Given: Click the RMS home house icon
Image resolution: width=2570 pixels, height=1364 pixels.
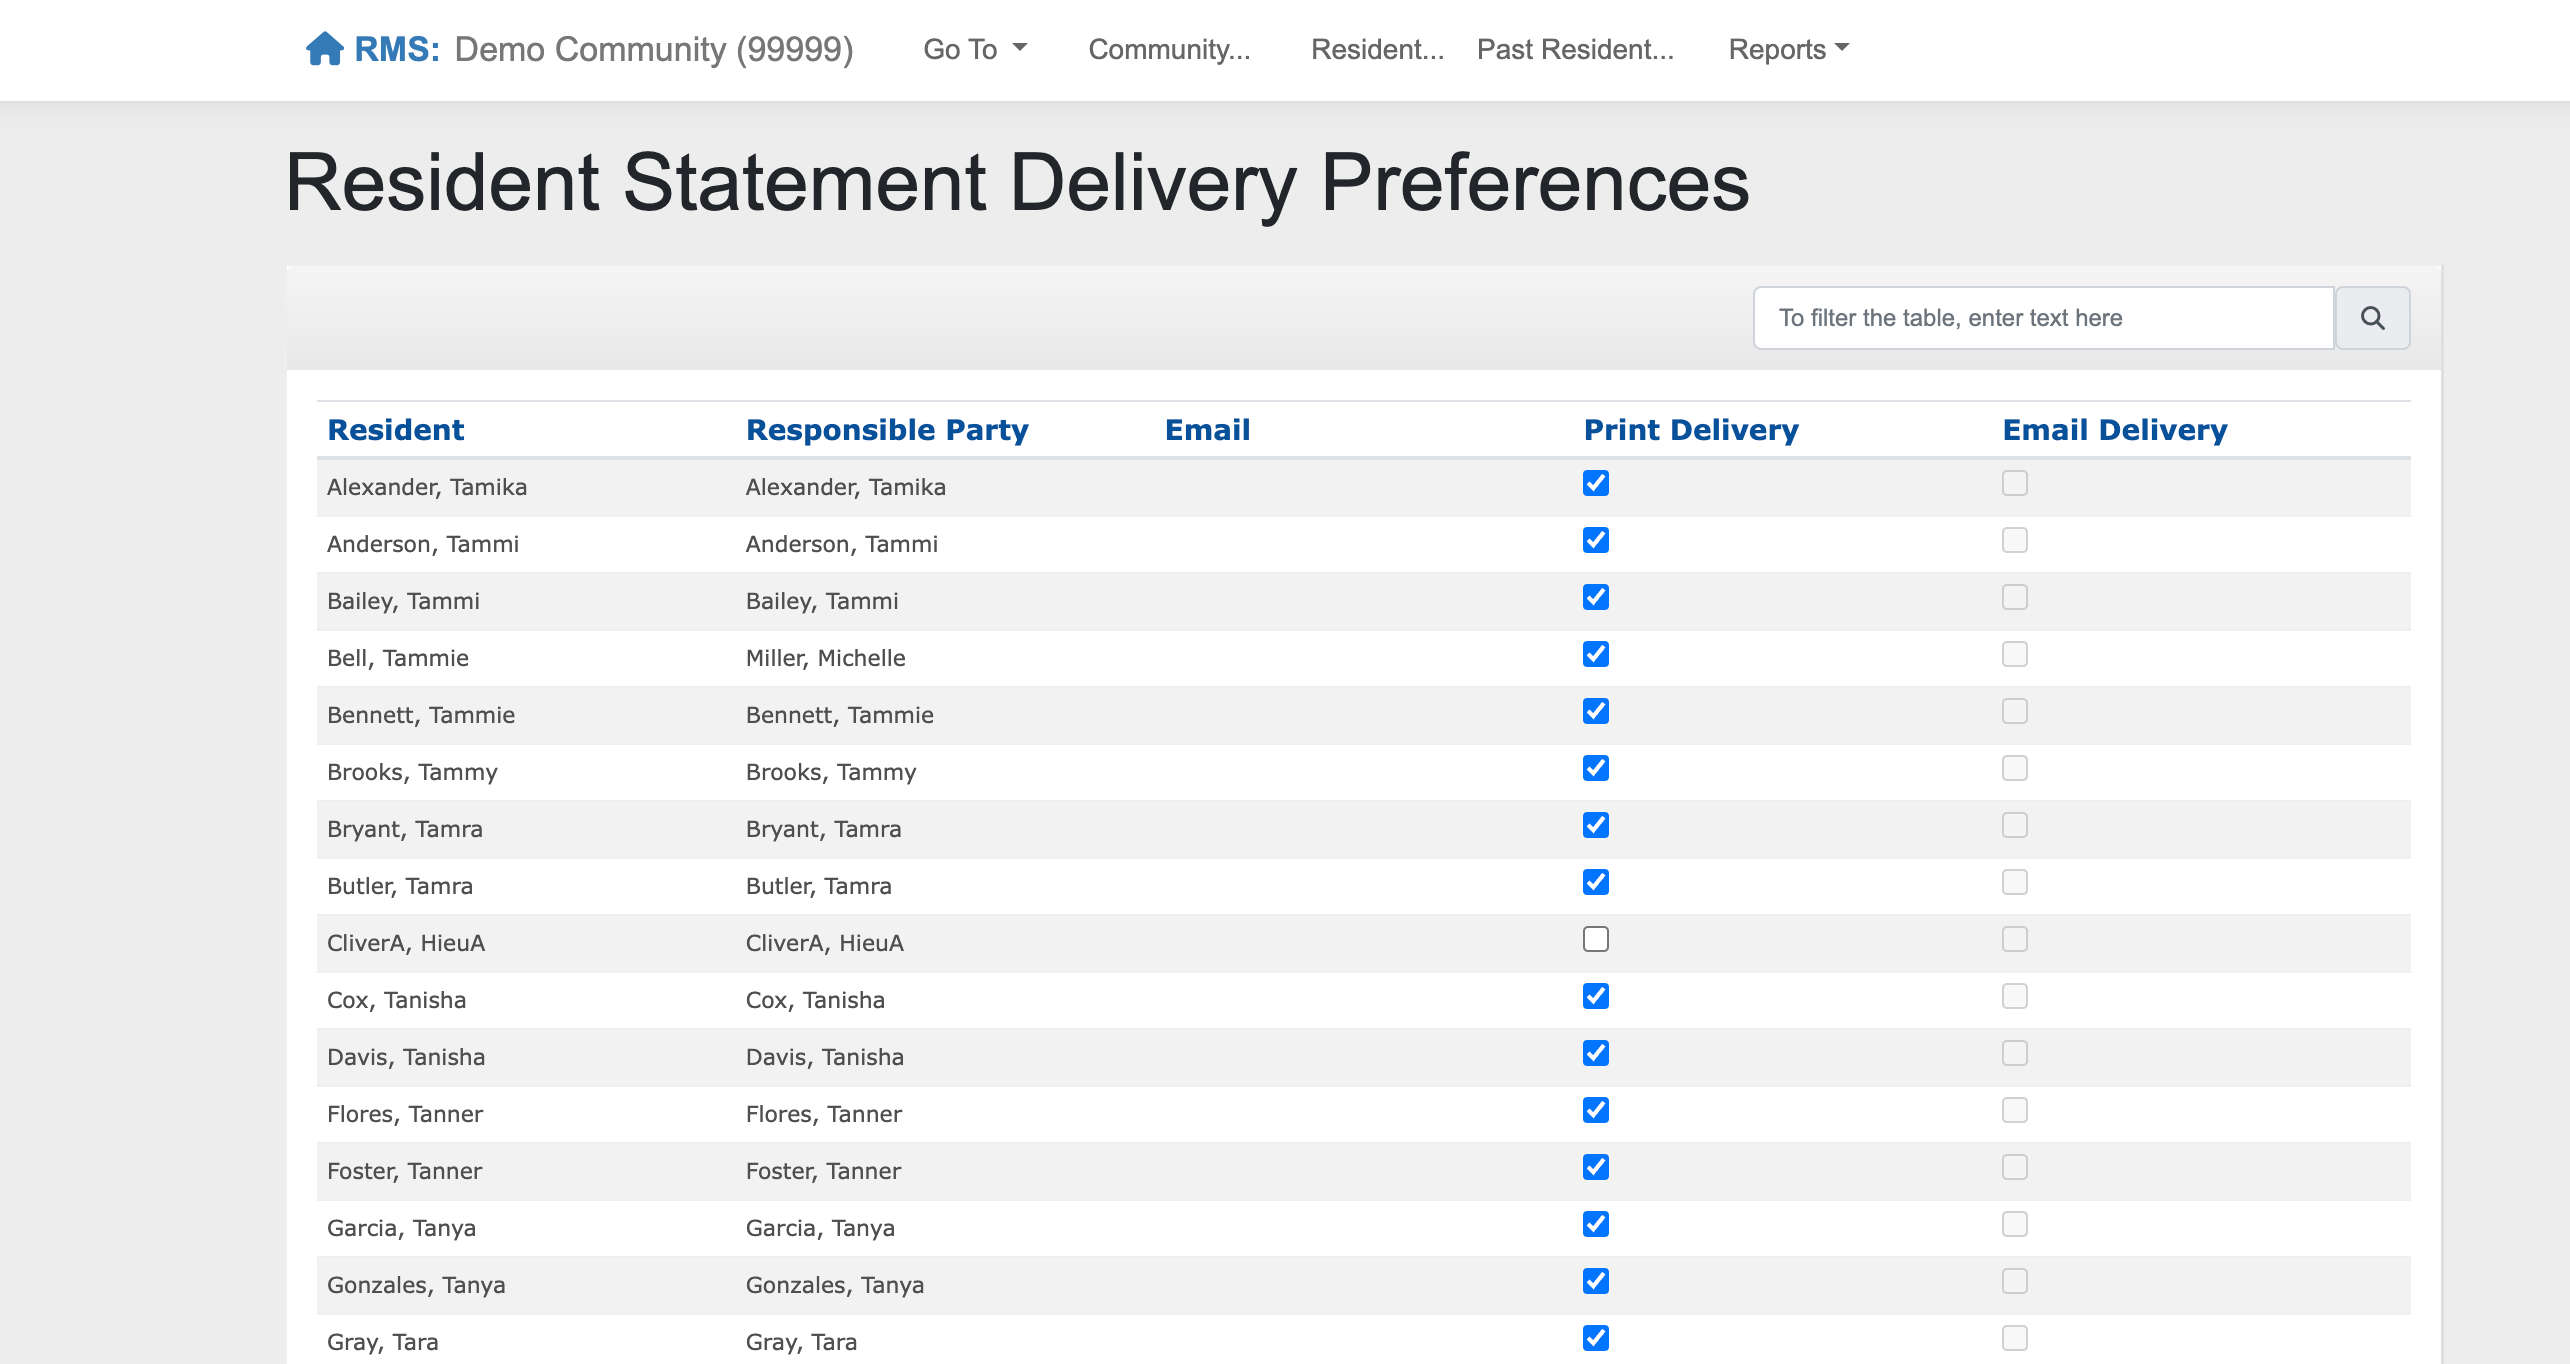Looking at the screenshot, I should tap(324, 49).
